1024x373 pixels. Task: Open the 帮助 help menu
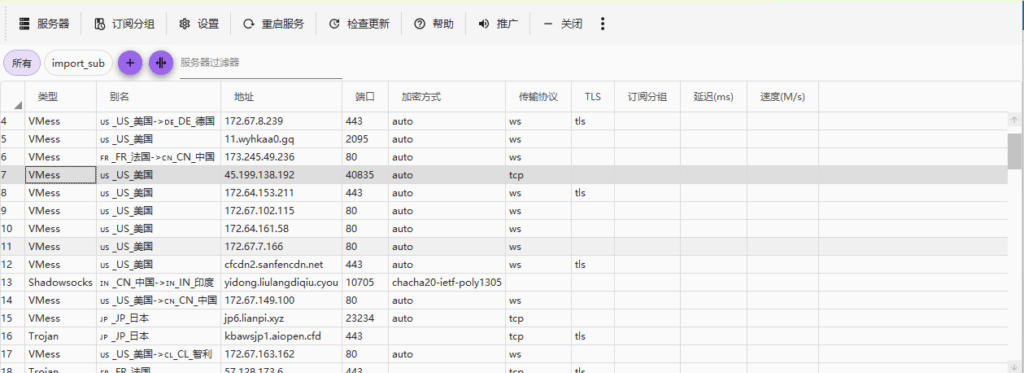coord(433,24)
